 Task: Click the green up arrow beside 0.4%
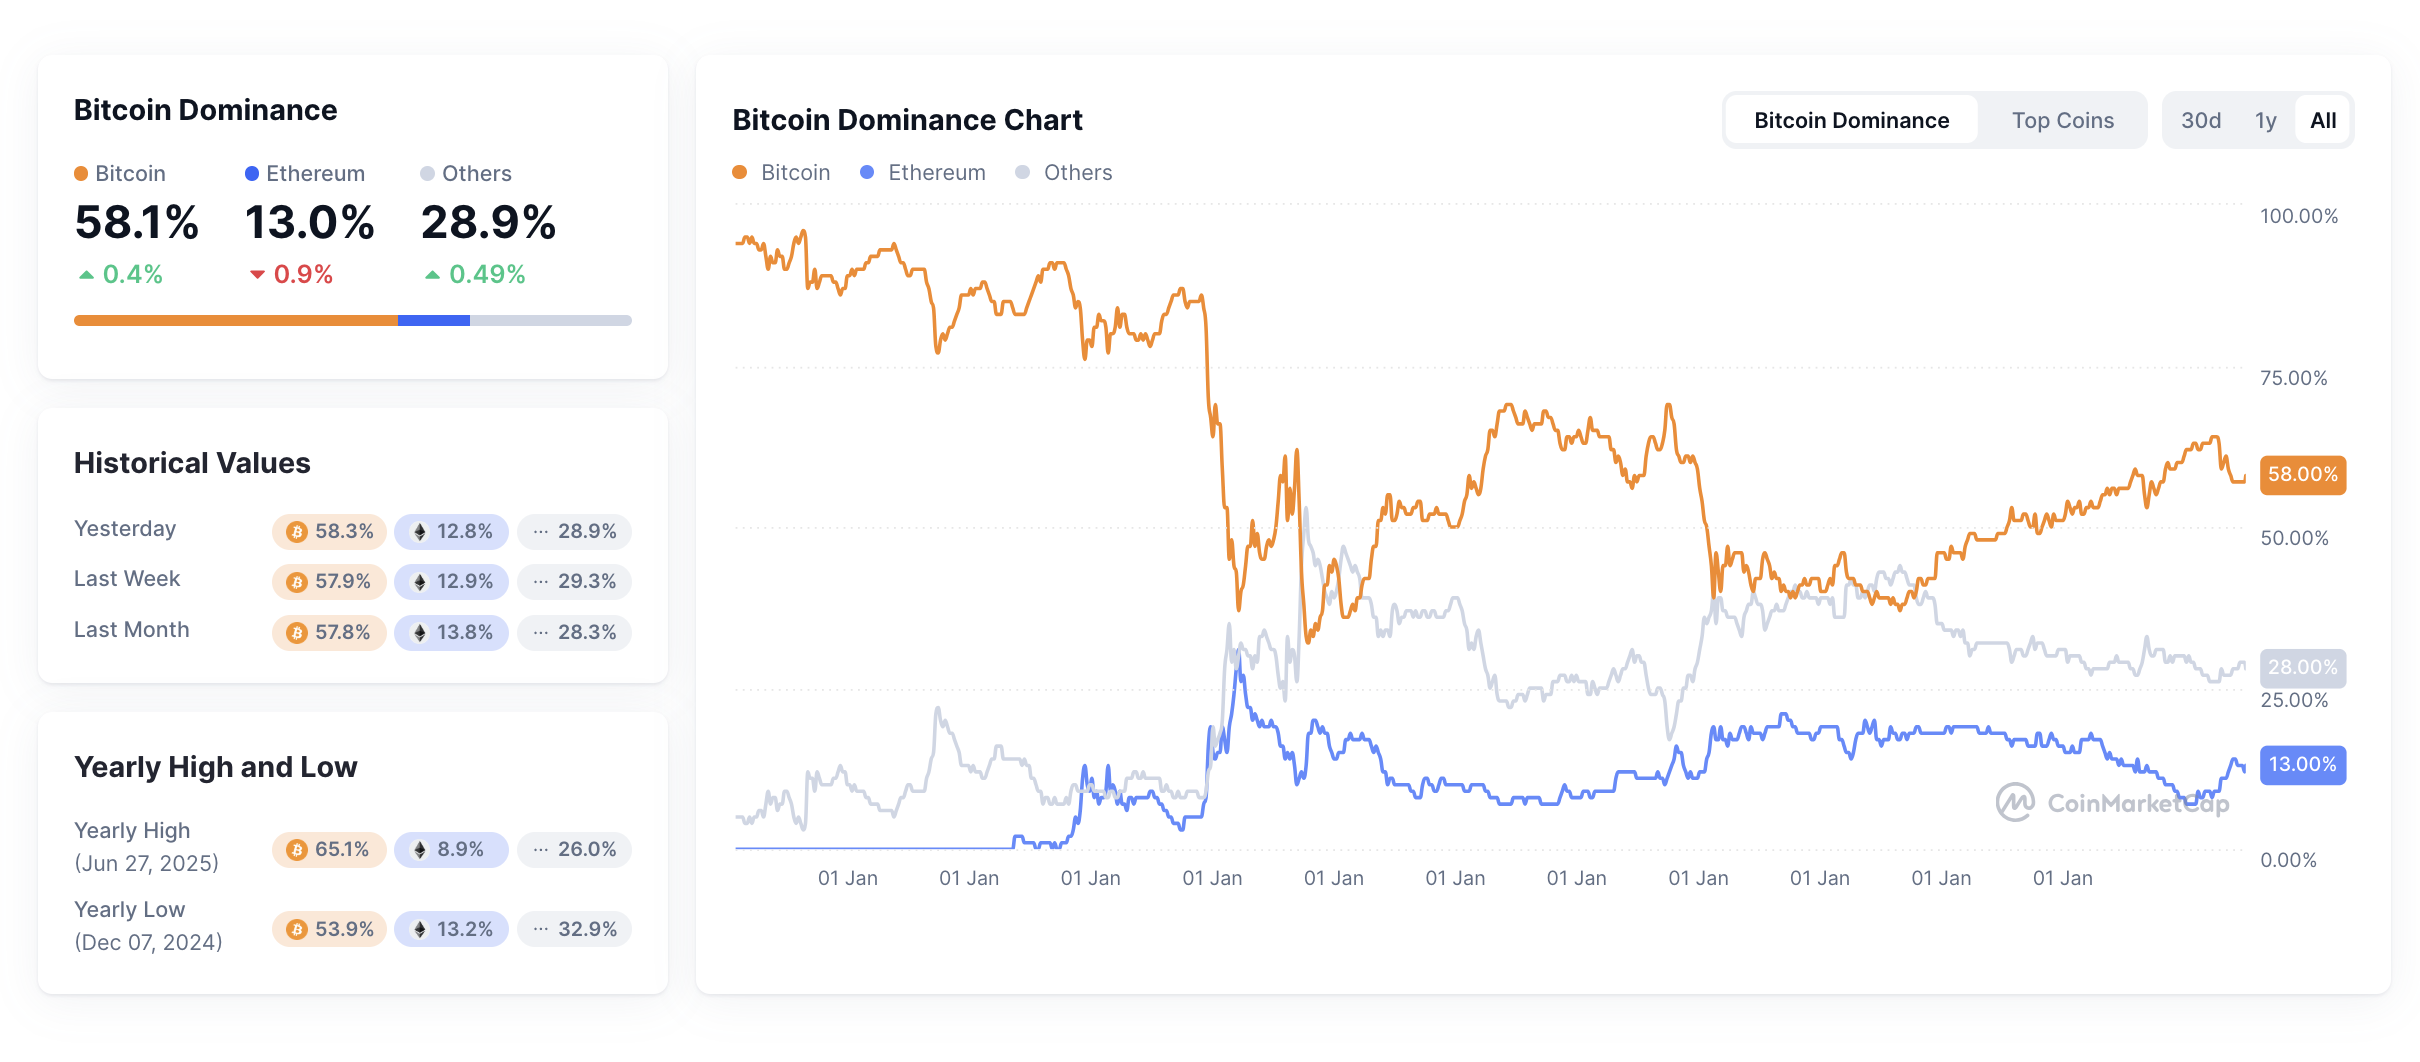[87, 274]
